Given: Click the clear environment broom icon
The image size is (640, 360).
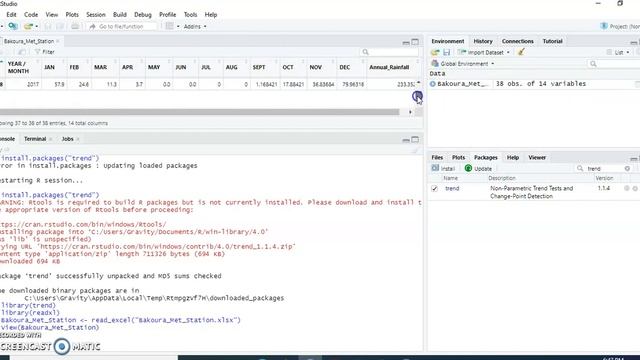Looking at the screenshot, I should tap(521, 52).
